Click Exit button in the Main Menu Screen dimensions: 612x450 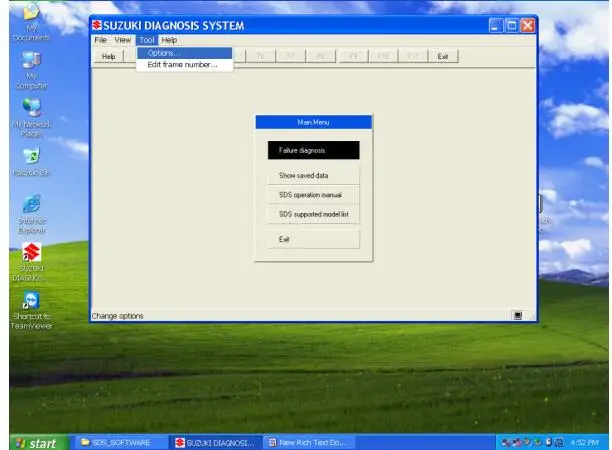point(313,239)
